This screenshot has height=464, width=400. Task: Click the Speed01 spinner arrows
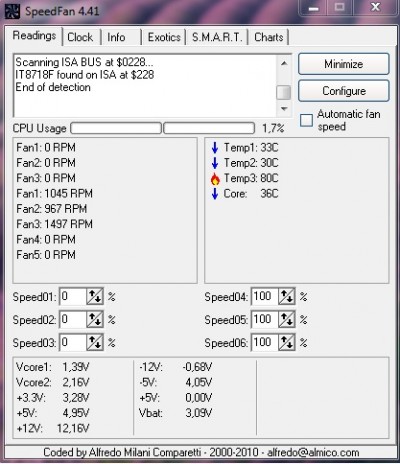(x=95, y=296)
